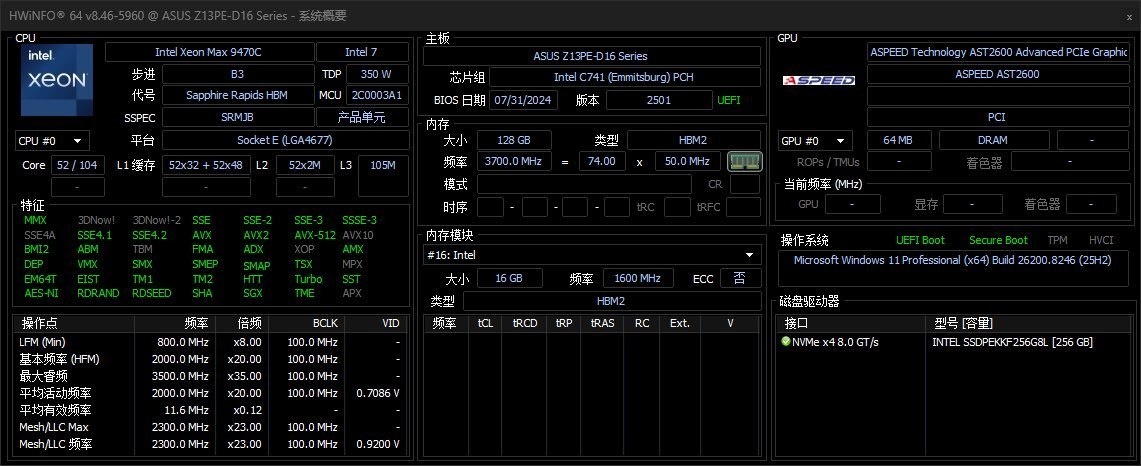The image size is (1141, 466).
Task: Open the memory chip icon beside 50.0 MHz
Action: tap(744, 161)
